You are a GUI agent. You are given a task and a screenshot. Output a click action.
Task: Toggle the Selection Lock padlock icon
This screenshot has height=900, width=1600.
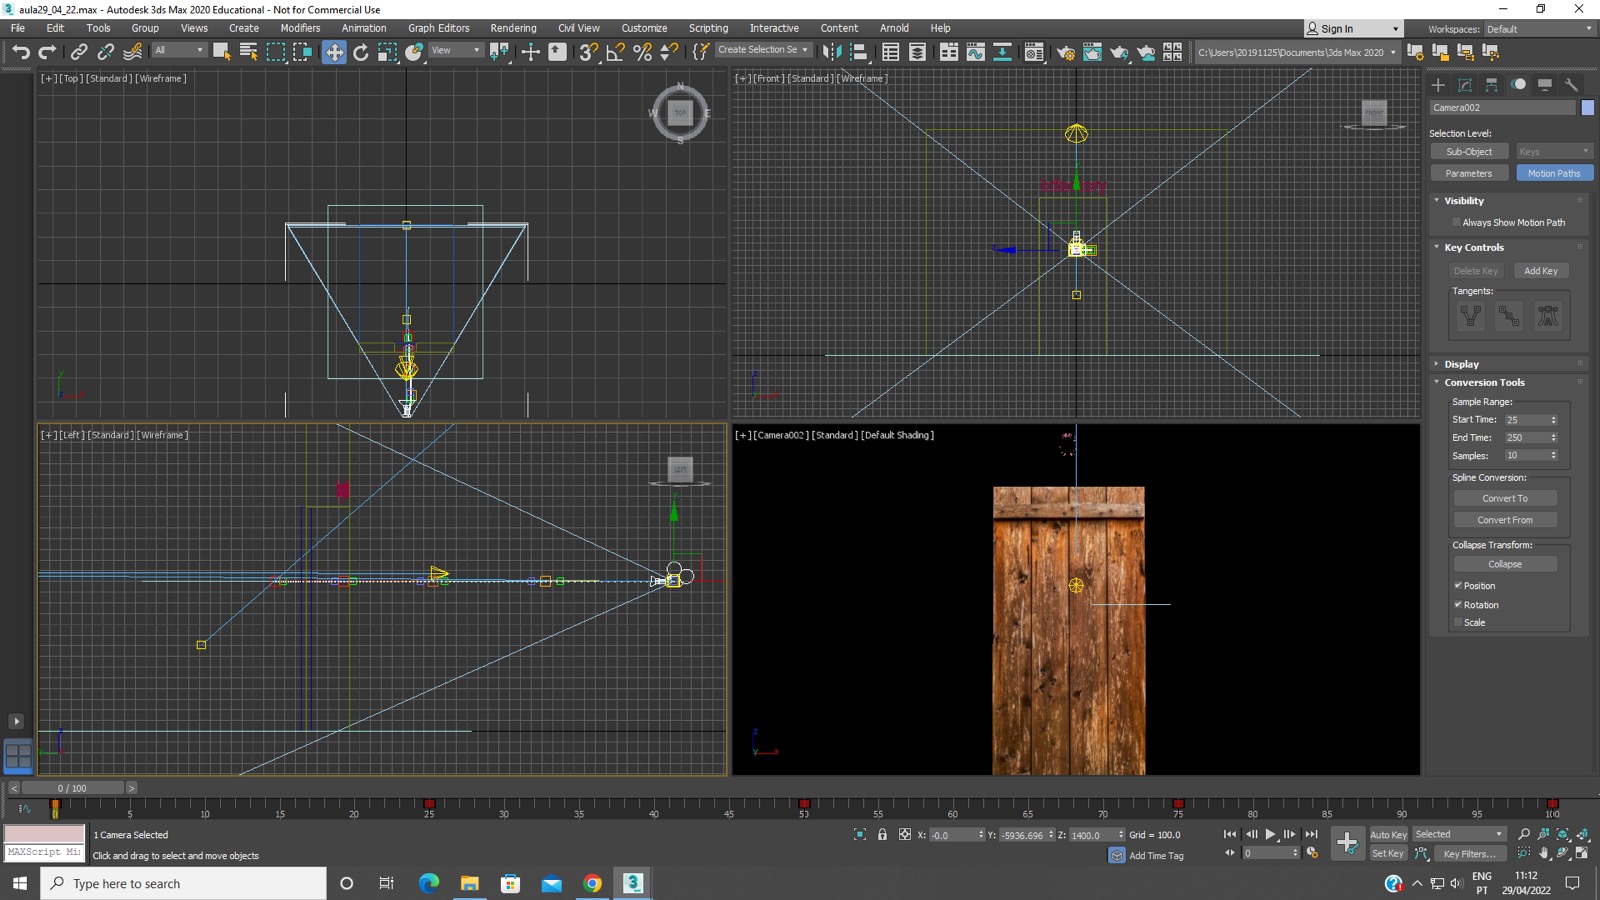pyautogui.click(x=882, y=834)
